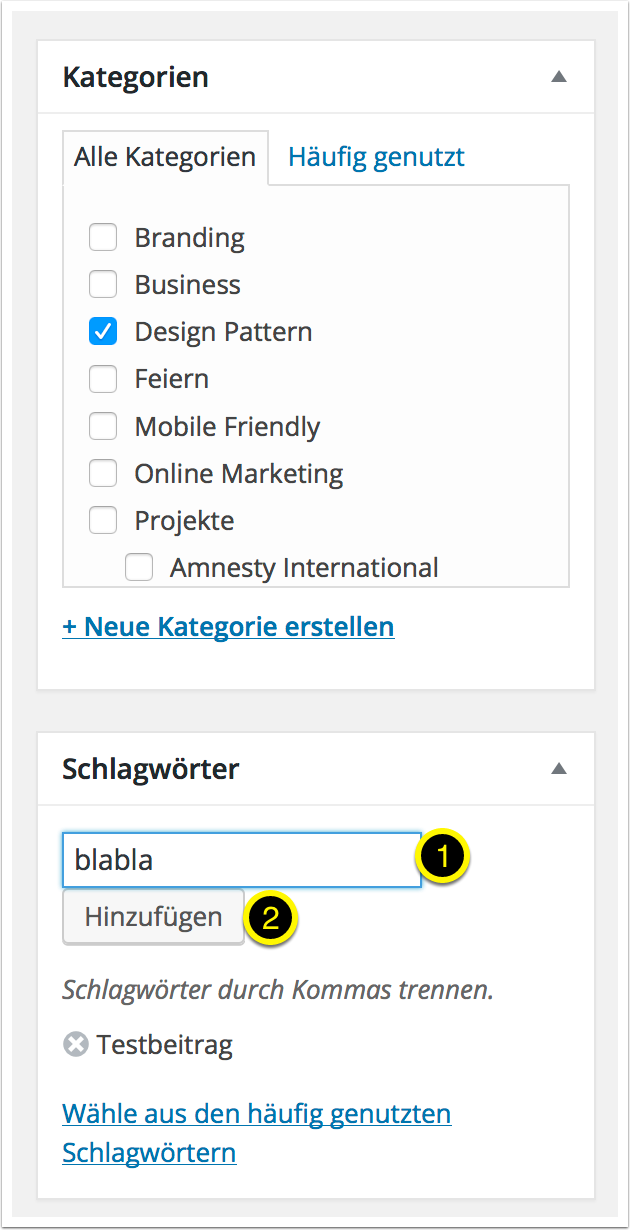The height and width of the screenshot is (1230, 630).
Task: Switch to the Häufig genutzt tab
Action: 376,157
